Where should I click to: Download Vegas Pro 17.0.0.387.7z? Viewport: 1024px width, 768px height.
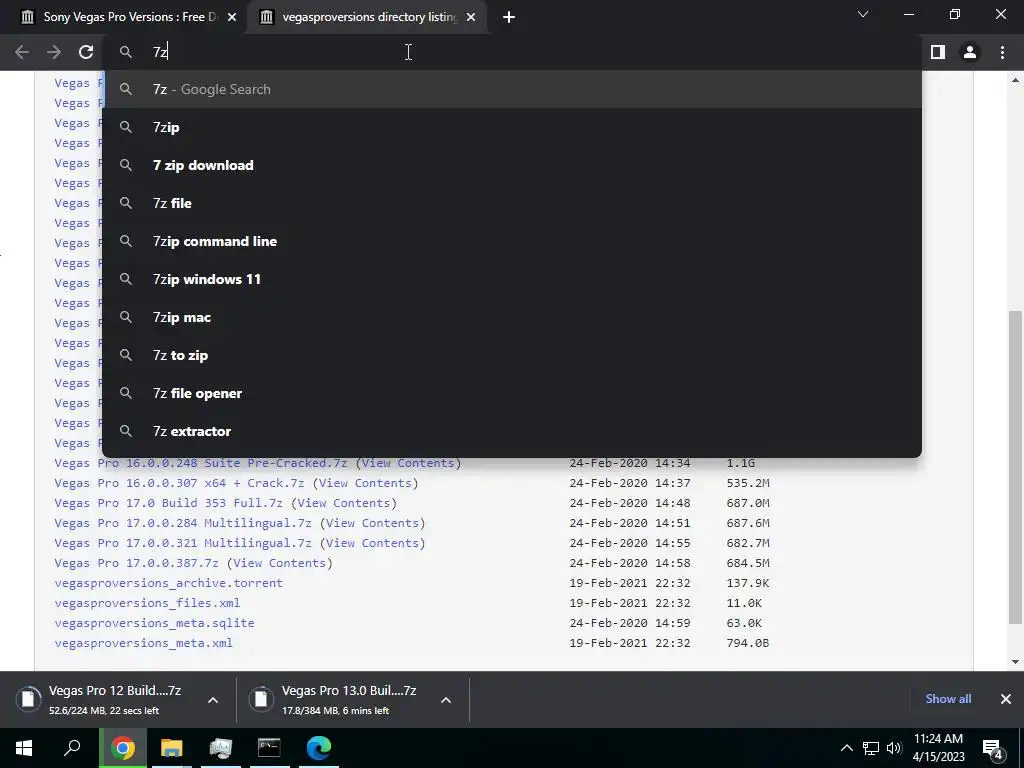tap(136, 563)
